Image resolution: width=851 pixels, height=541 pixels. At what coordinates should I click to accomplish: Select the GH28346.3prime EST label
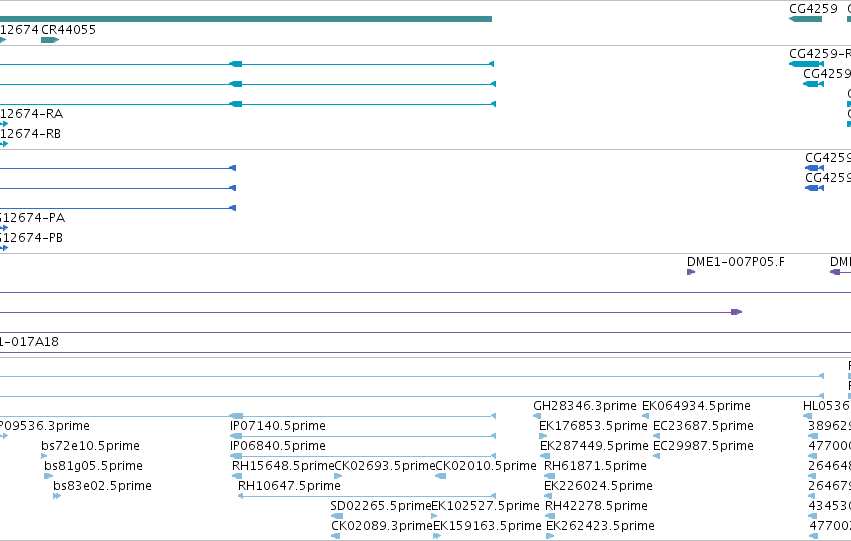tap(585, 406)
